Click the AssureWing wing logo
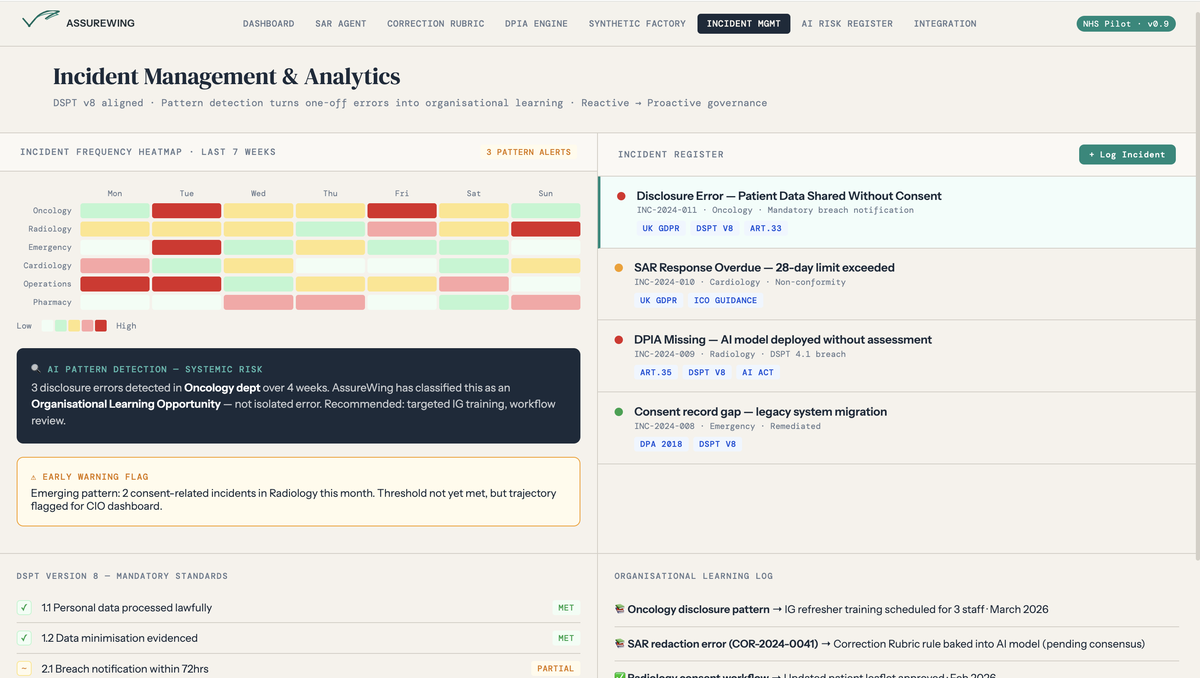Screen dimensions: 1200x678 (39, 20)
